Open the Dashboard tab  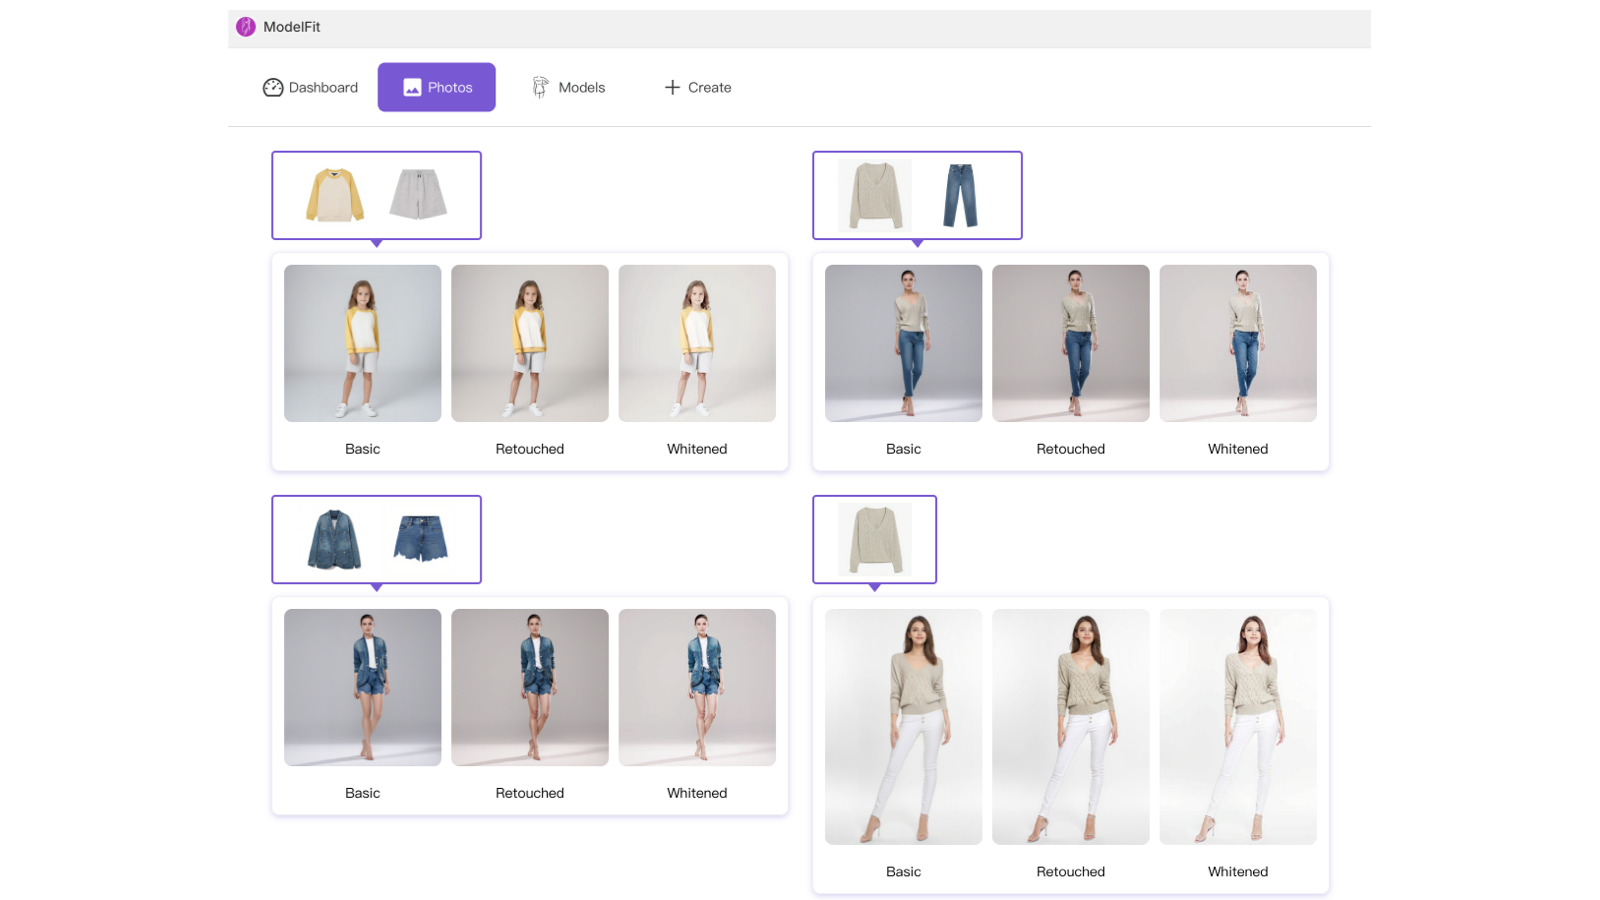(310, 88)
